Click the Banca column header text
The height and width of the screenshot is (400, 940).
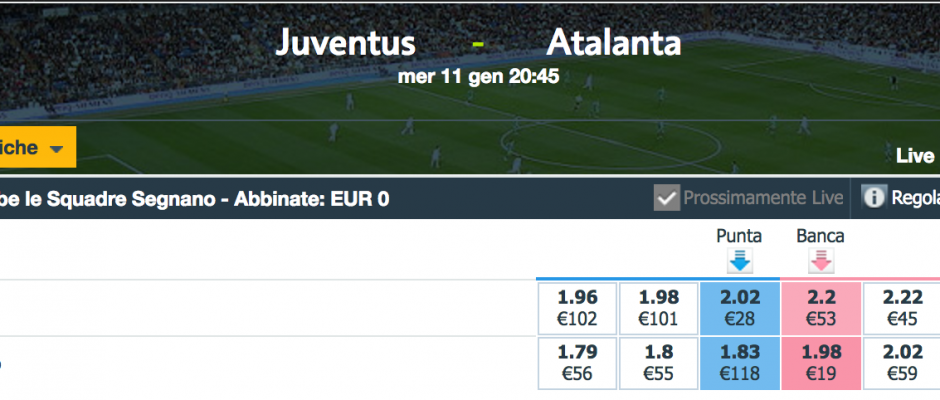820,236
